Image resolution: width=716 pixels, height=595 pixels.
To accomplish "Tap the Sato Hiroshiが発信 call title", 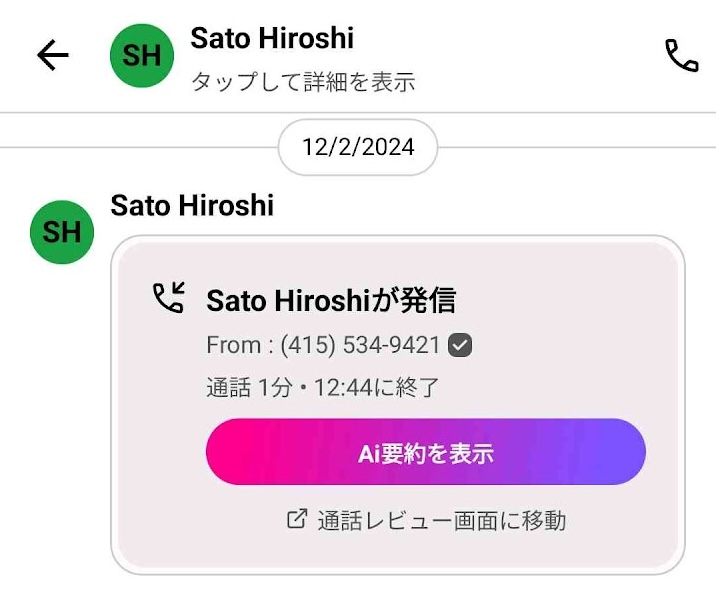I will coord(331,300).
